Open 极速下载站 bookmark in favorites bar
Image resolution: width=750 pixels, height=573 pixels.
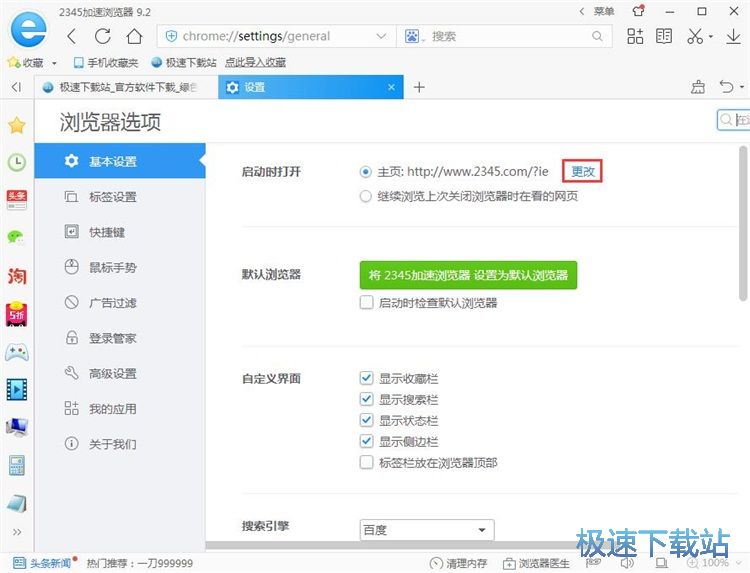coord(184,63)
